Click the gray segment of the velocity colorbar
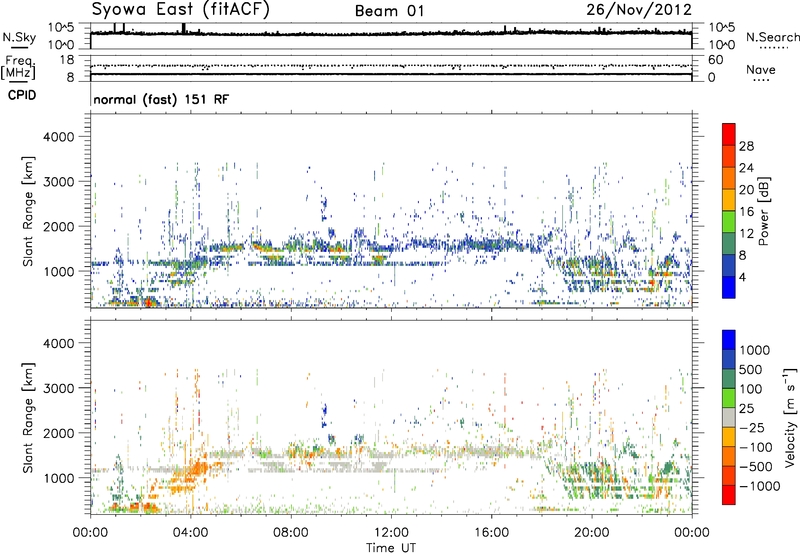 (729, 417)
